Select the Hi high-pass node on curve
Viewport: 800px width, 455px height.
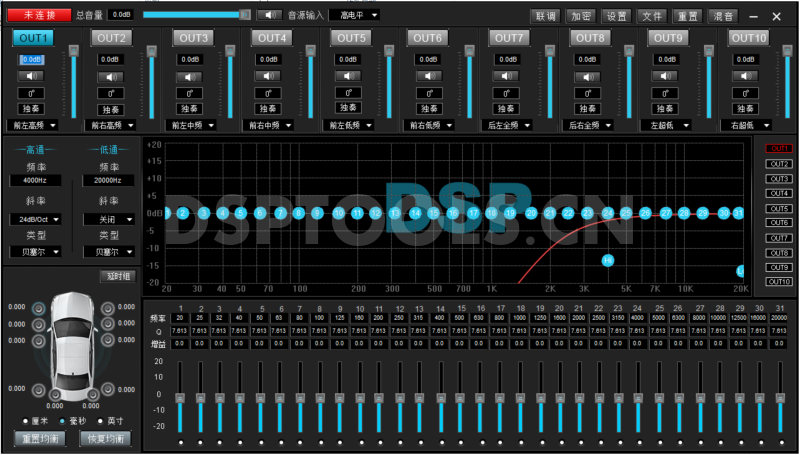click(608, 260)
